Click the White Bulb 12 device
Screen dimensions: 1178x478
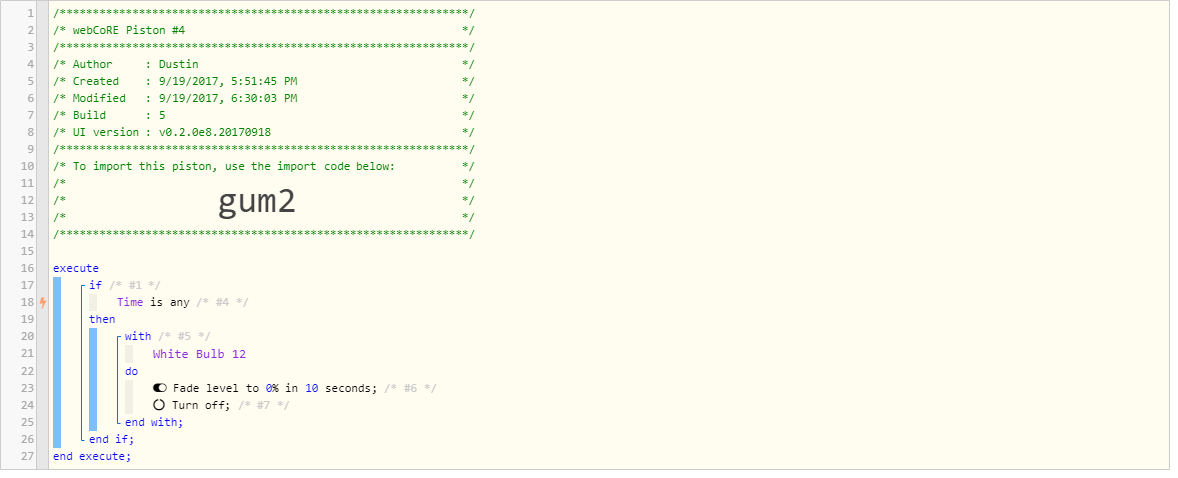(199, 354)
